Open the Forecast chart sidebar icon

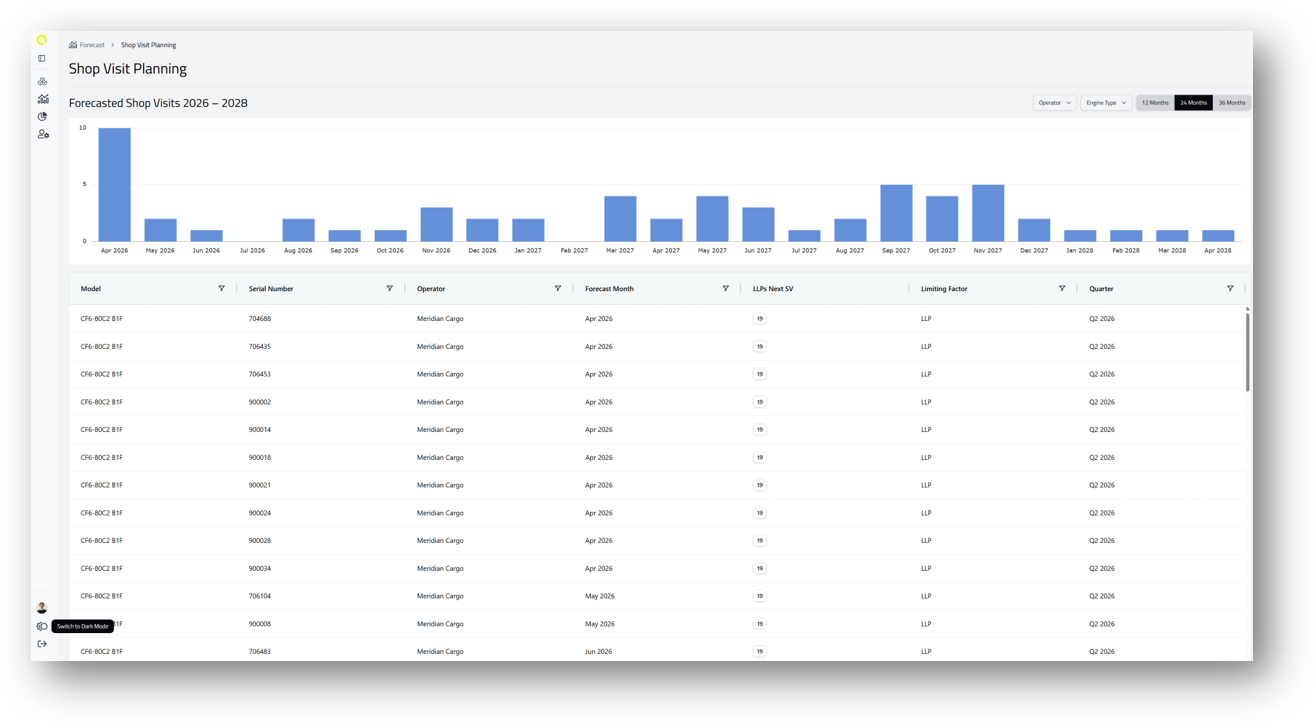click(42, 99)
